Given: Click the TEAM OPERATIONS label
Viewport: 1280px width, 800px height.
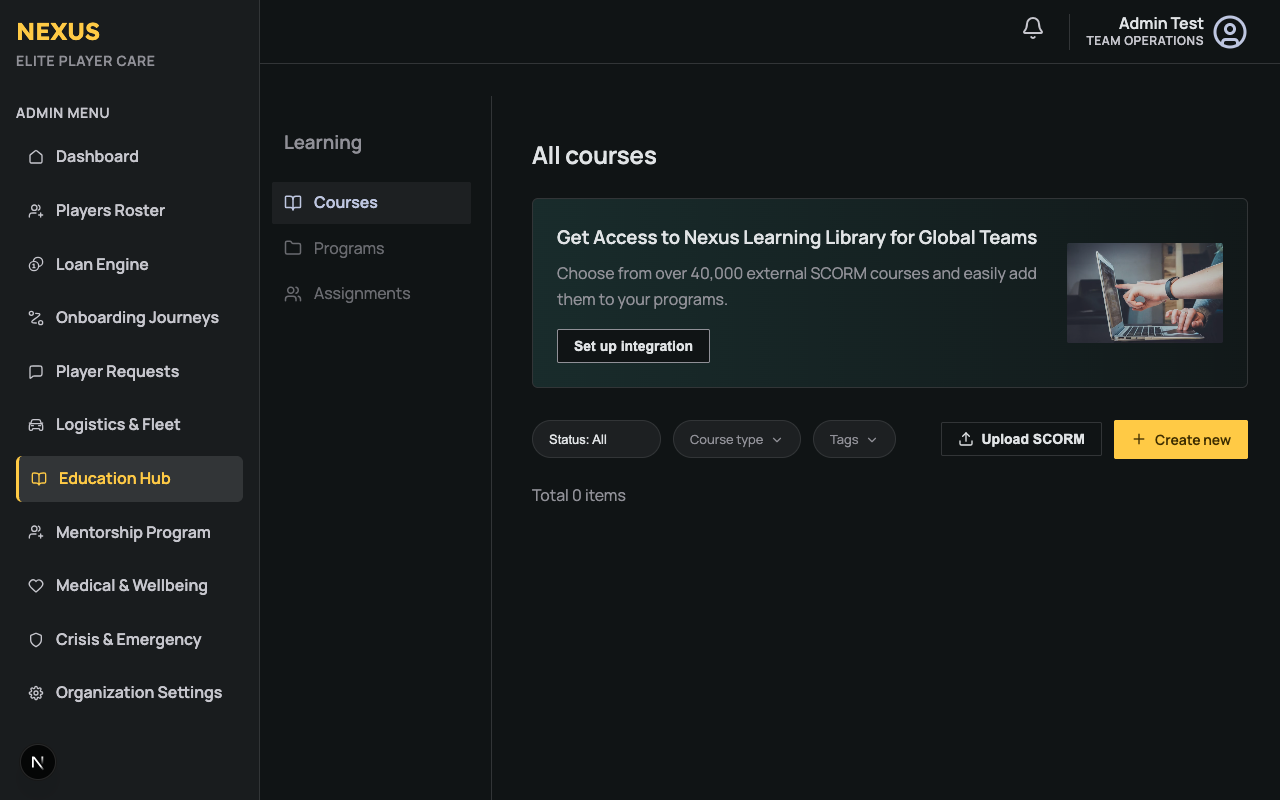Looking at the screenshot, I should [1145, 41].
